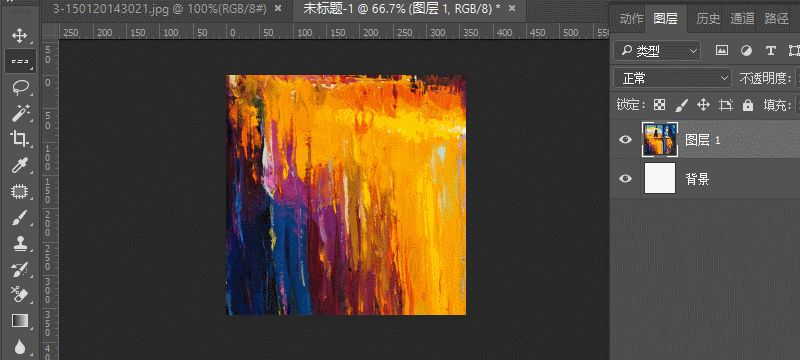Select the Move tool
800x360 pixels.
coord(19,36)
